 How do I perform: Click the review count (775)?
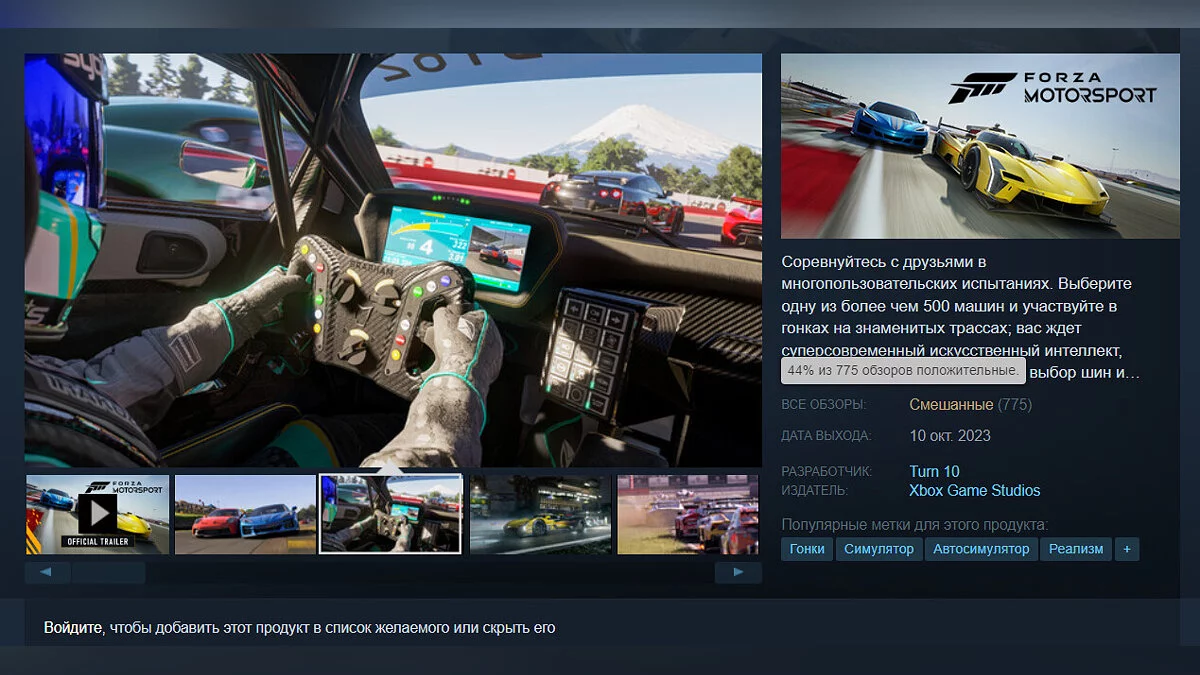click(x=1015, y=405)
